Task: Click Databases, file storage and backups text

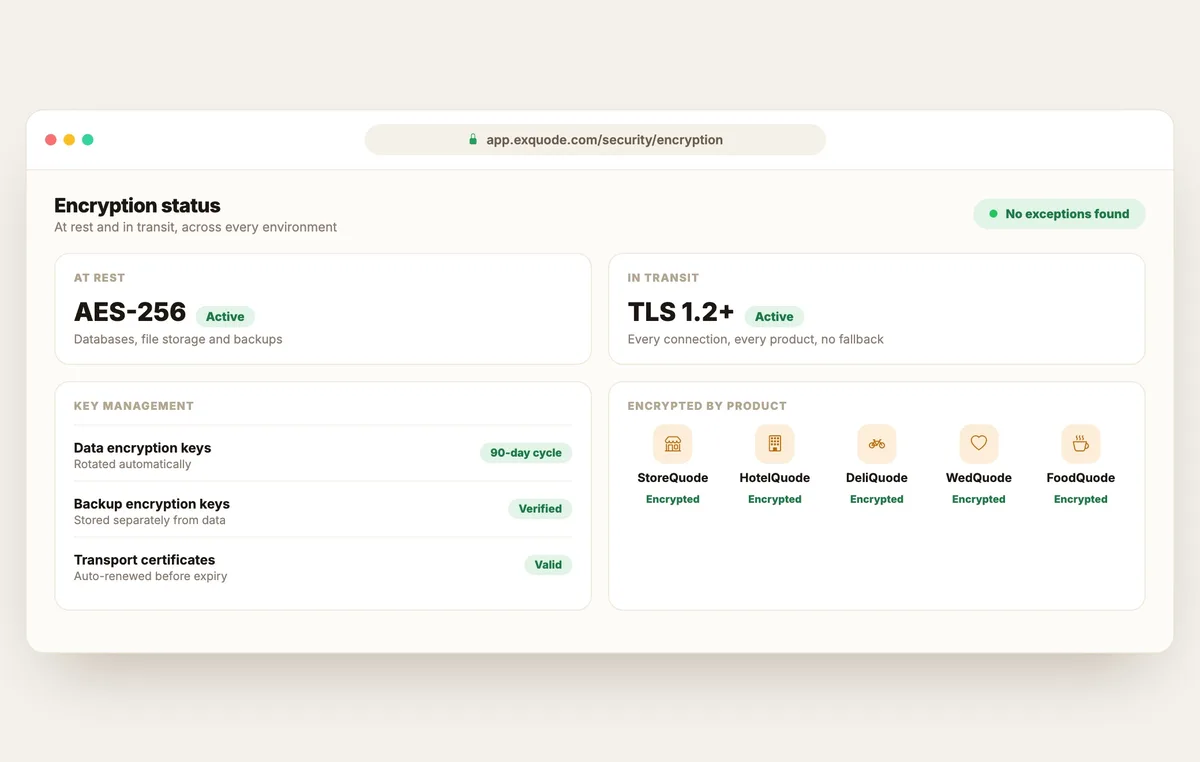Action: (x=178, y=339)
